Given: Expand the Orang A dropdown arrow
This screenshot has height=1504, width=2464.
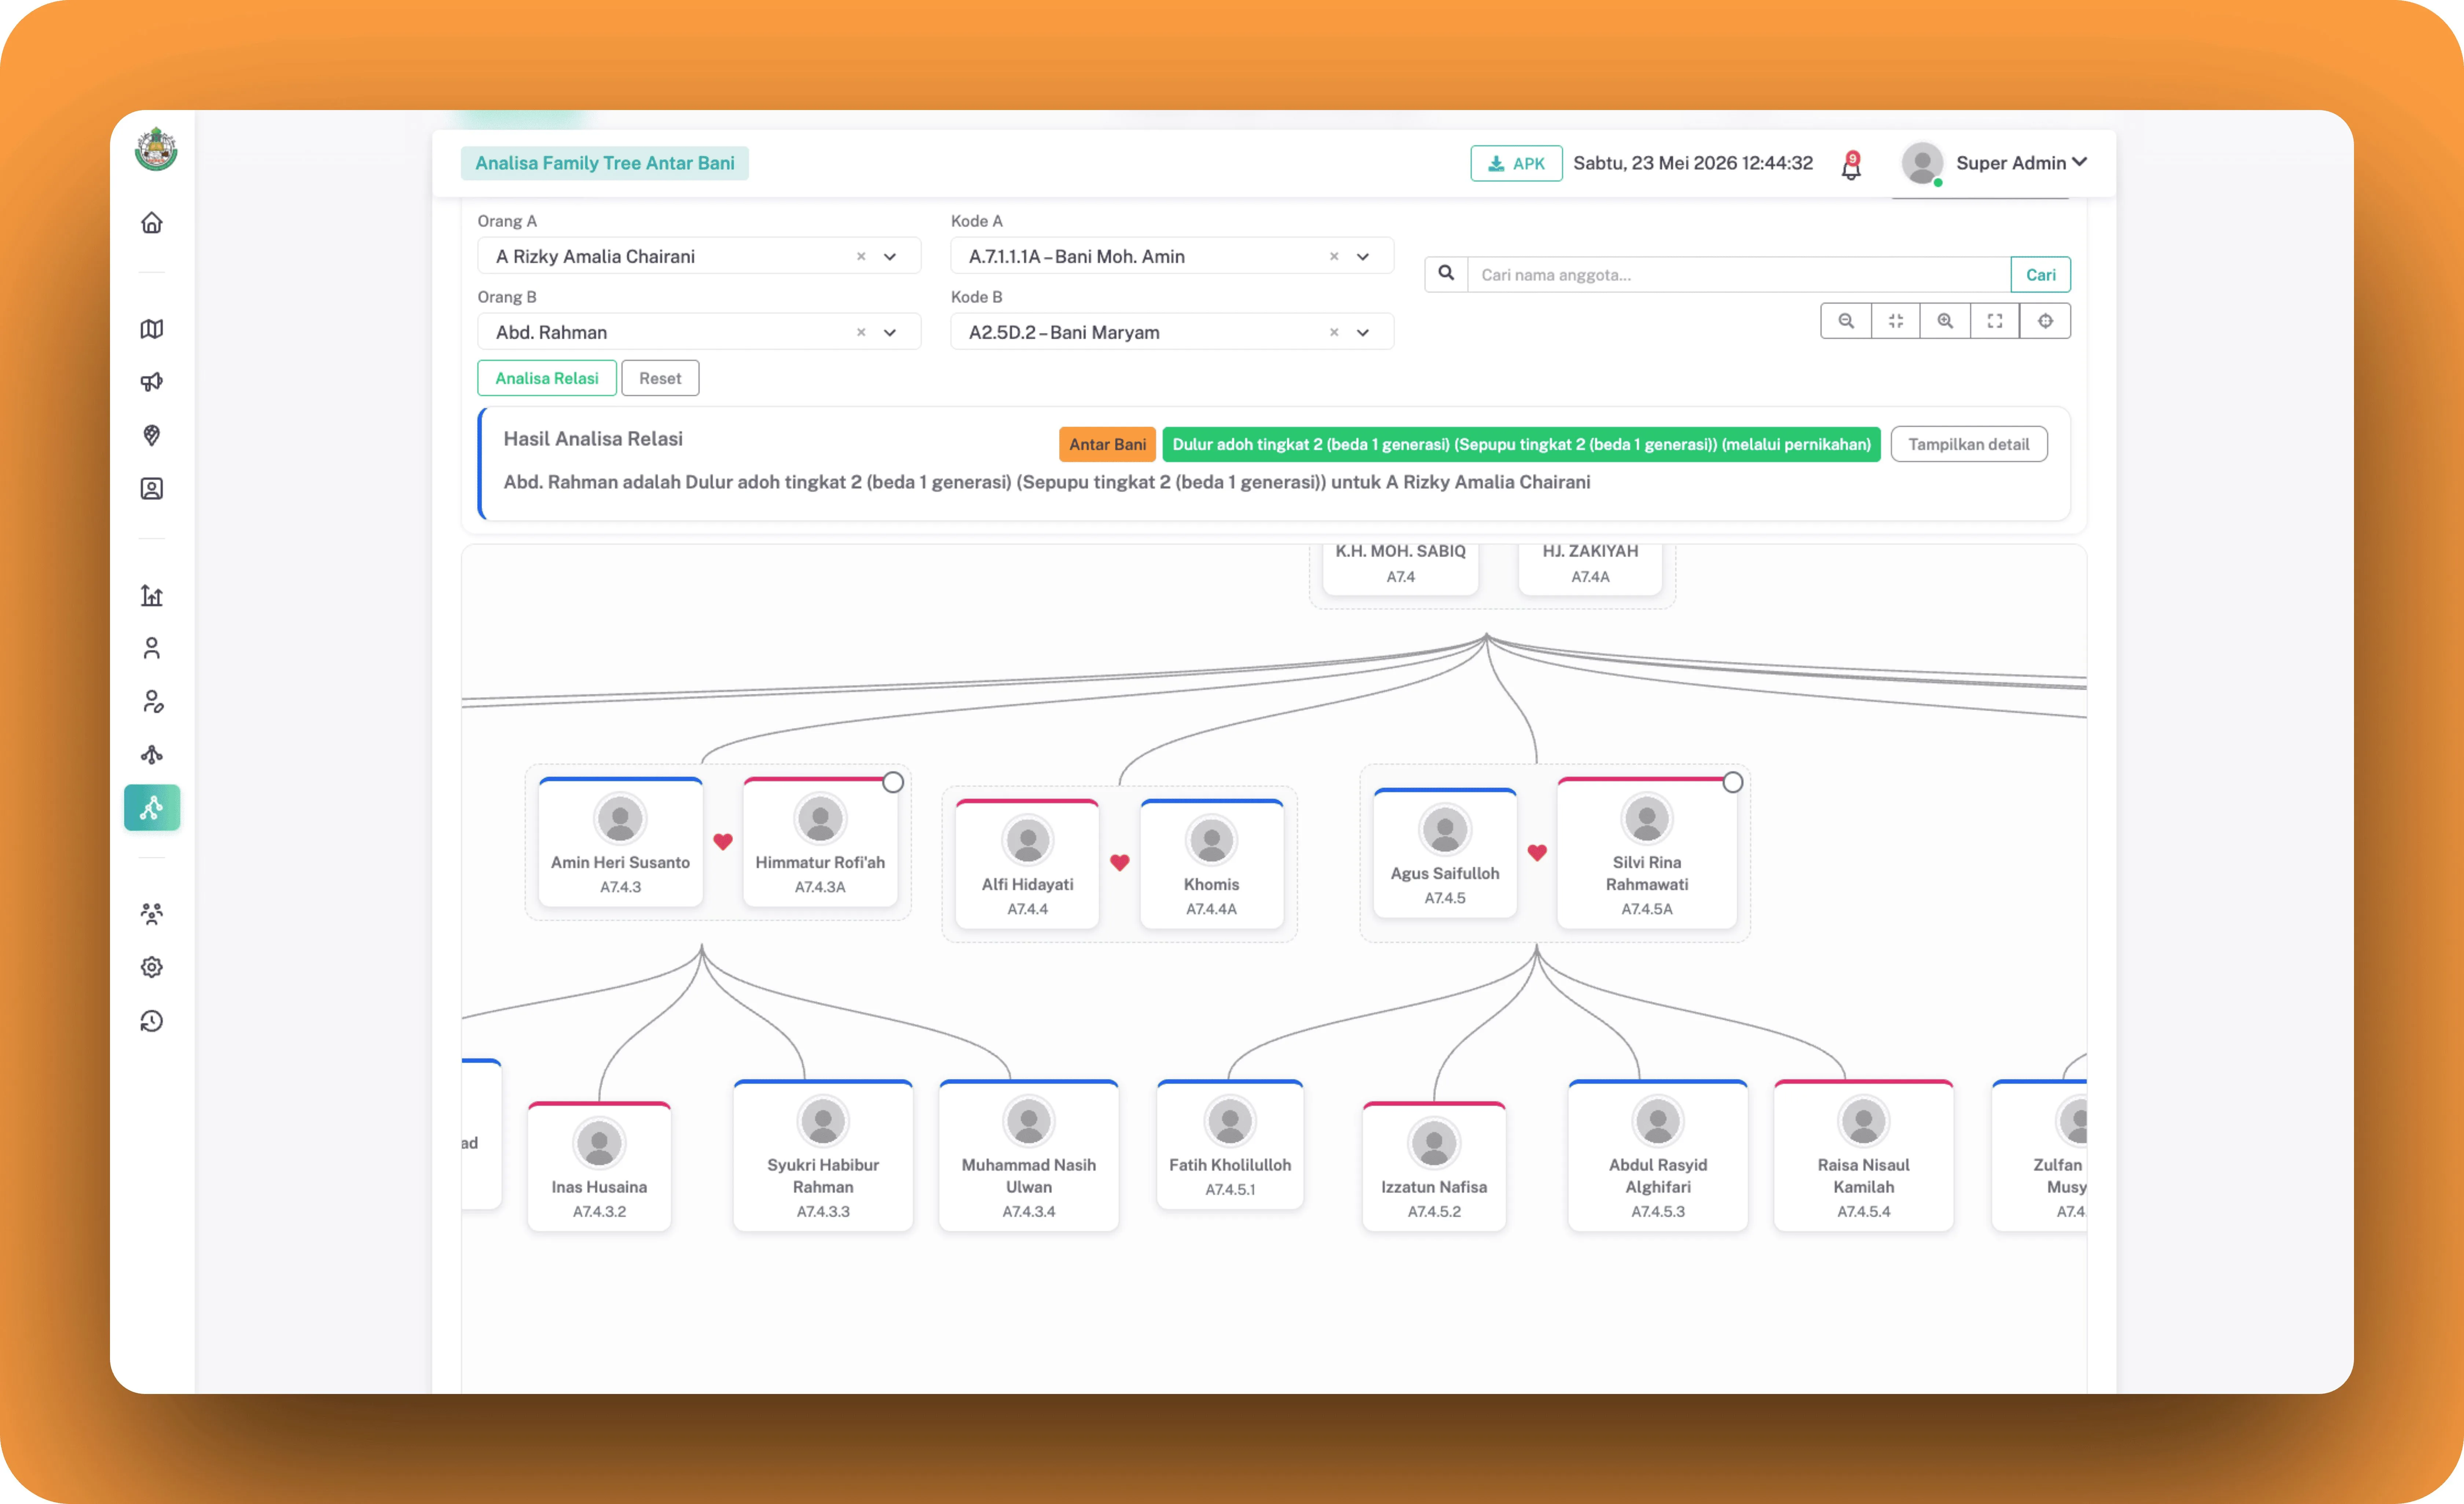Looking at the screenshot, I should (x=890, y=257).
